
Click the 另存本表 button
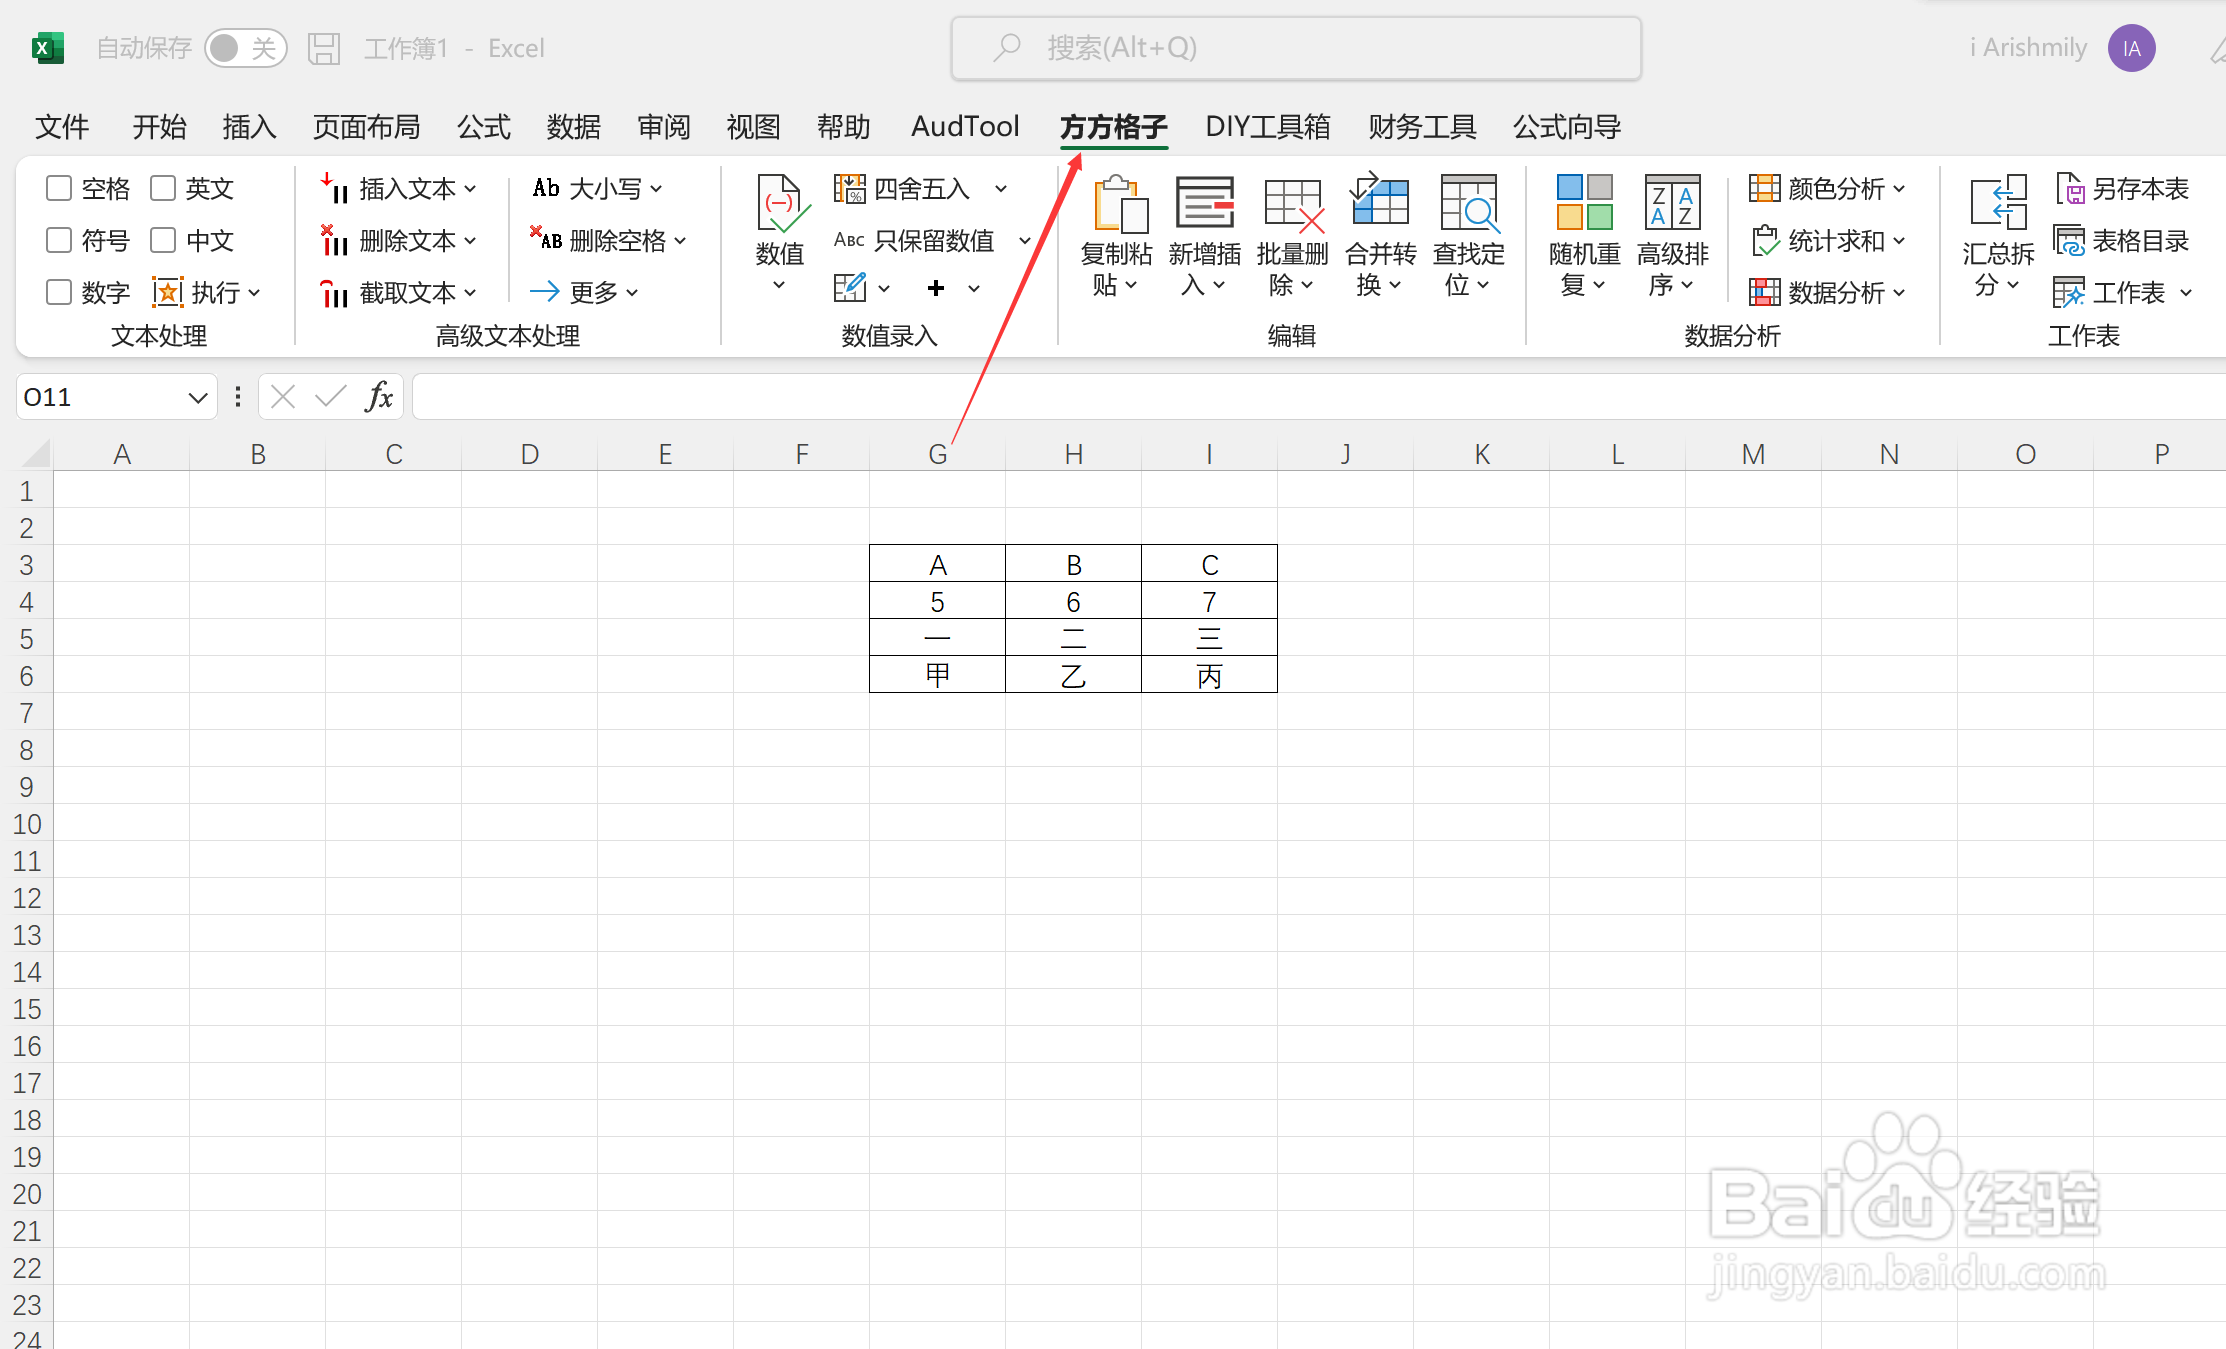pyautogui.click(x=2122, y=188)
